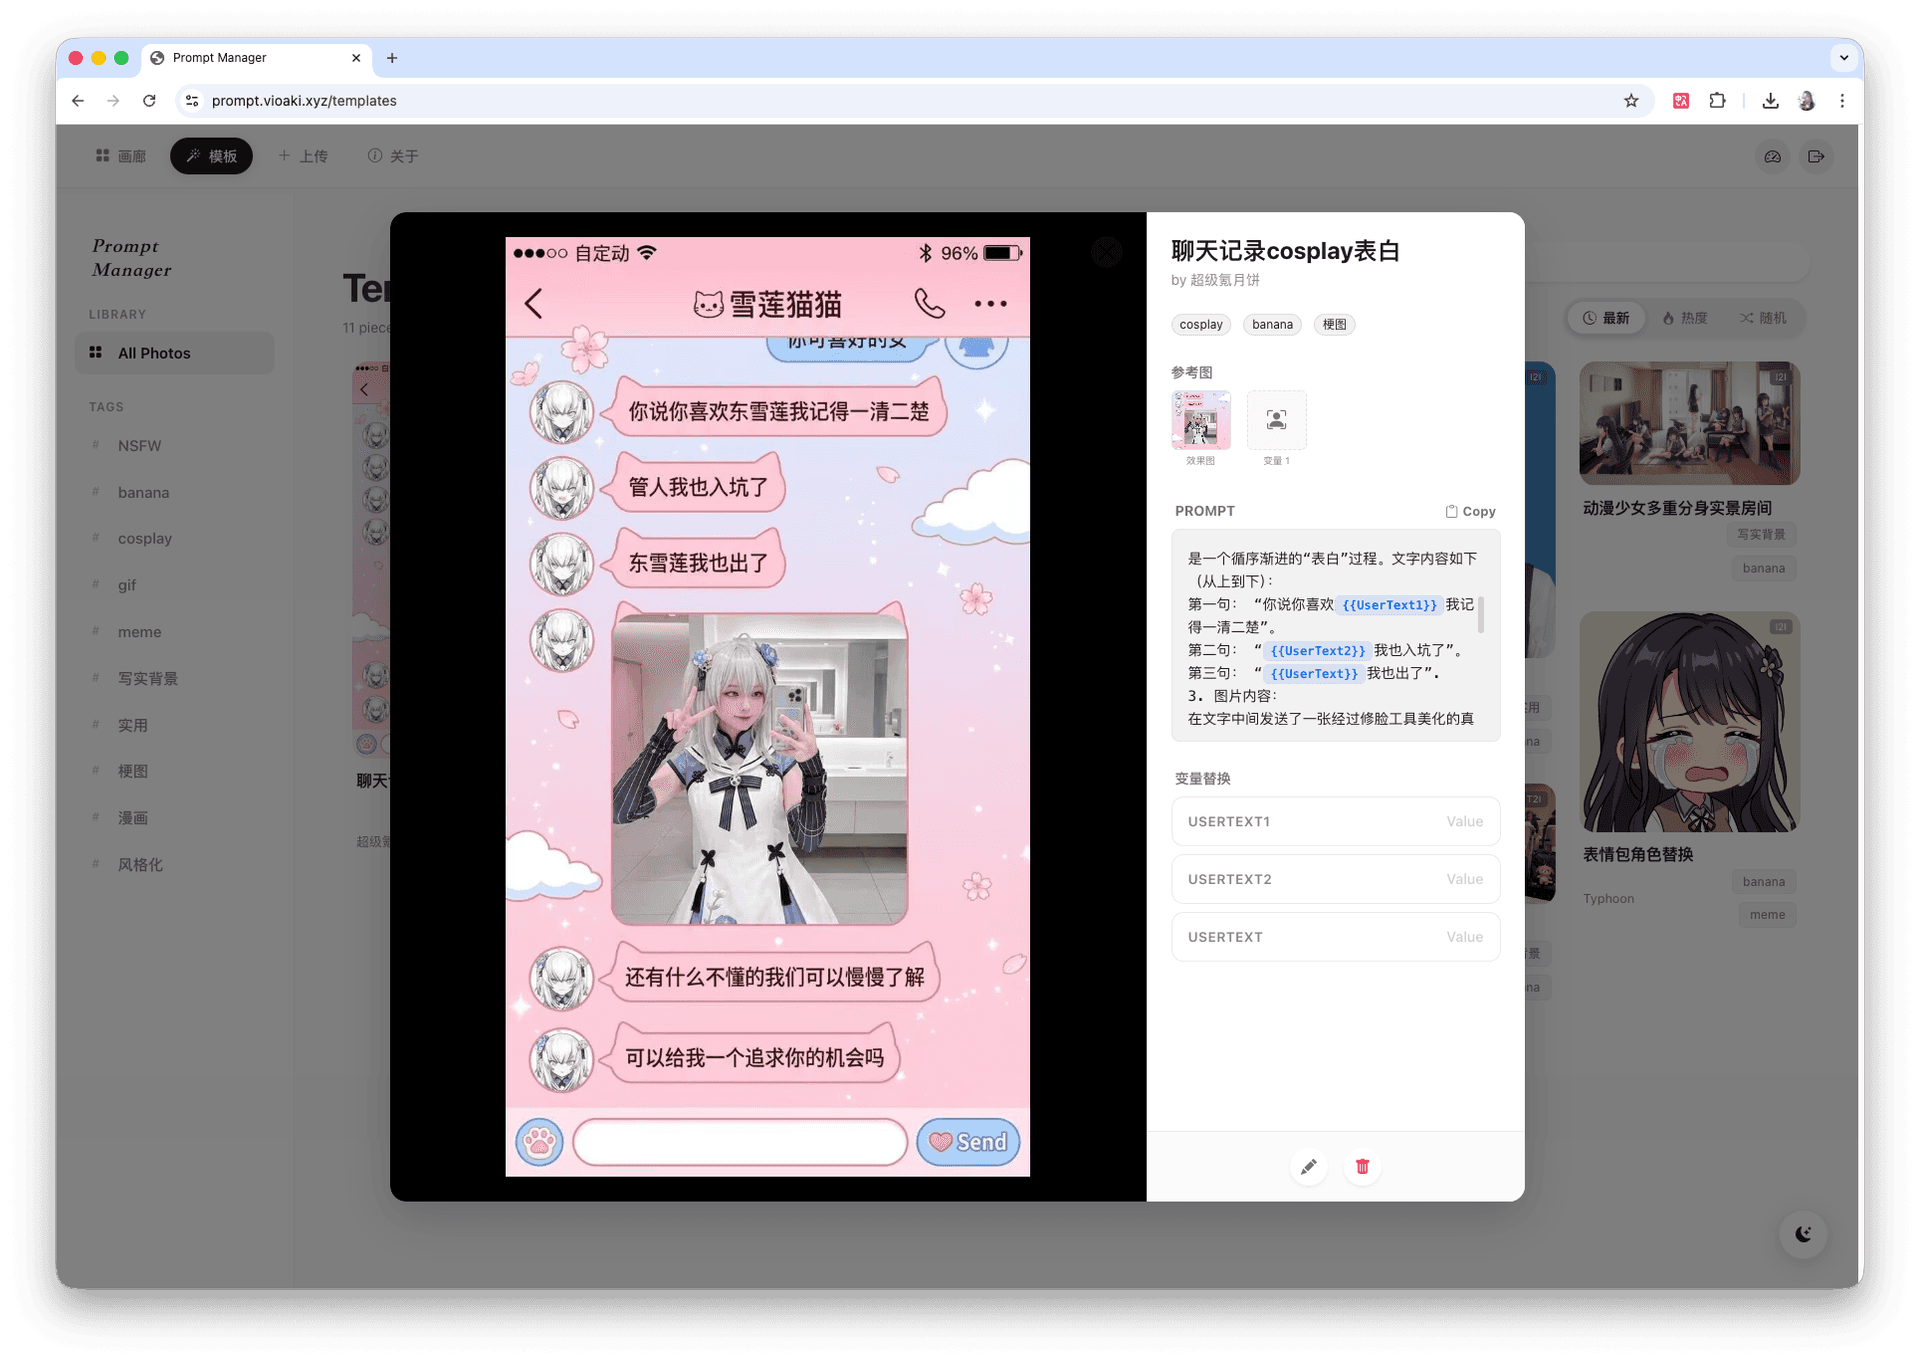Image resolution: width=1920 pixels, height=1363 pixels.
Task: Close the cosplay template detail modal
Action: coord(1106,253)
